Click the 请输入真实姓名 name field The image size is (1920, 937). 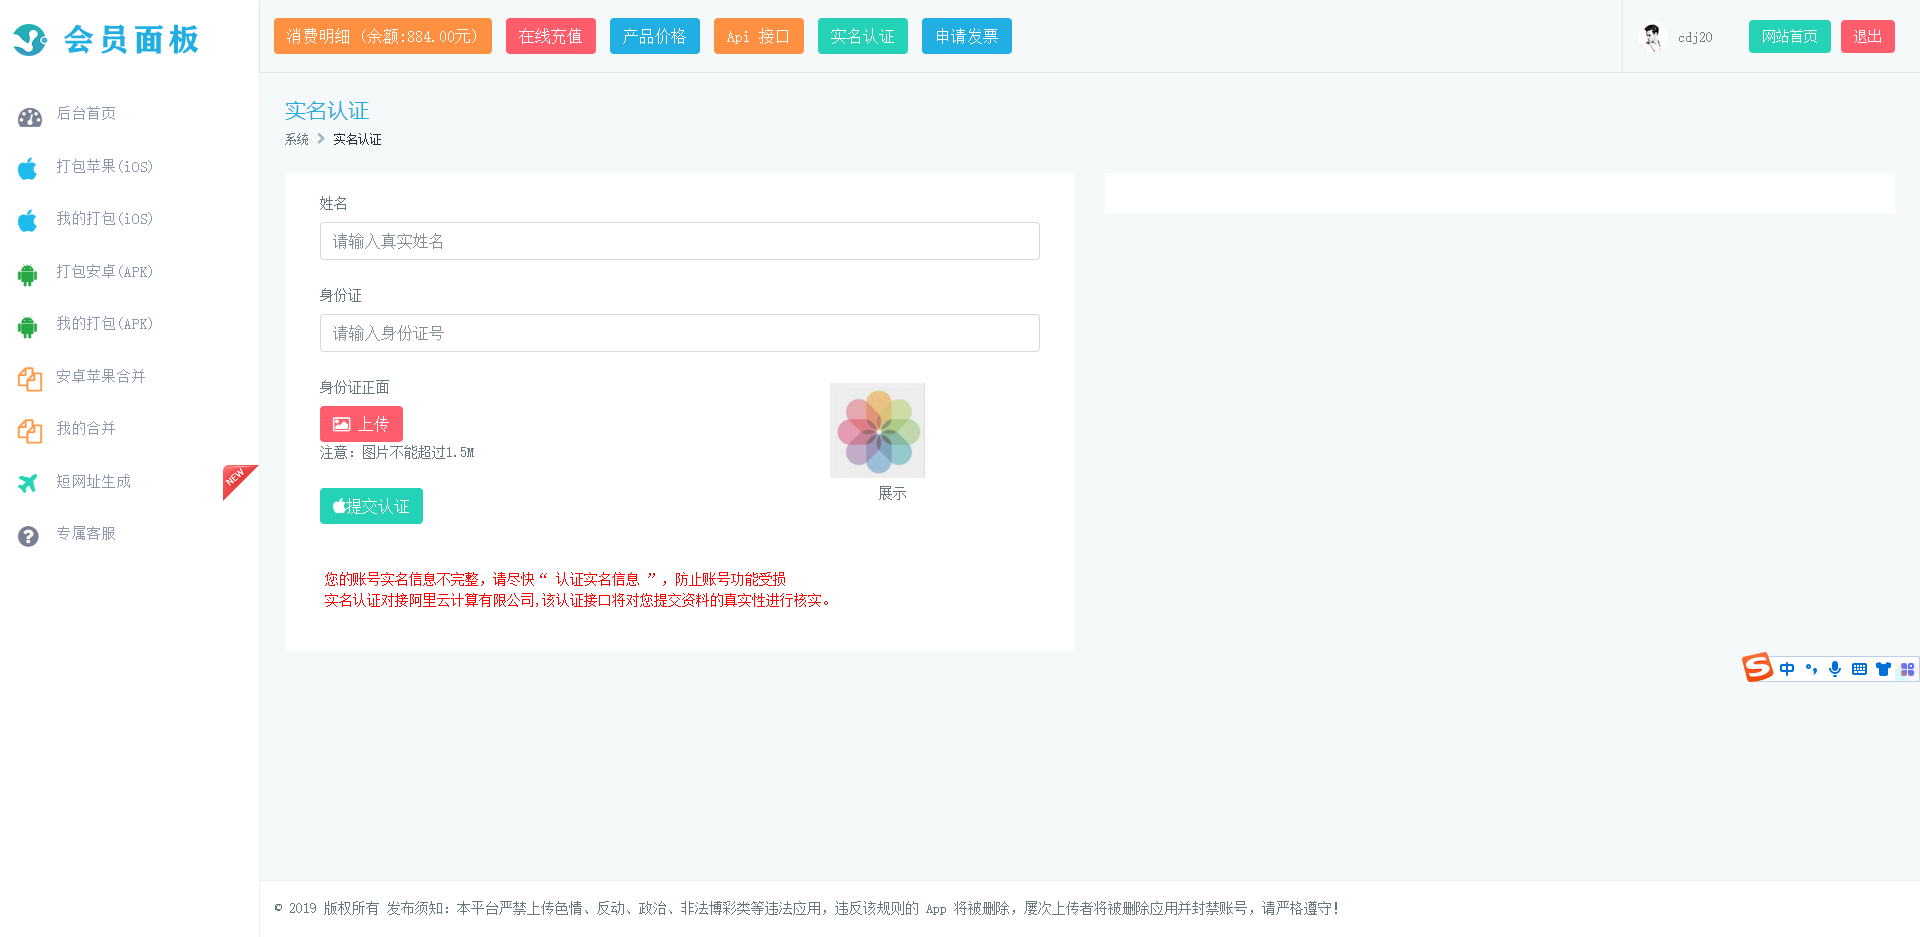click(x=679, y=241)
